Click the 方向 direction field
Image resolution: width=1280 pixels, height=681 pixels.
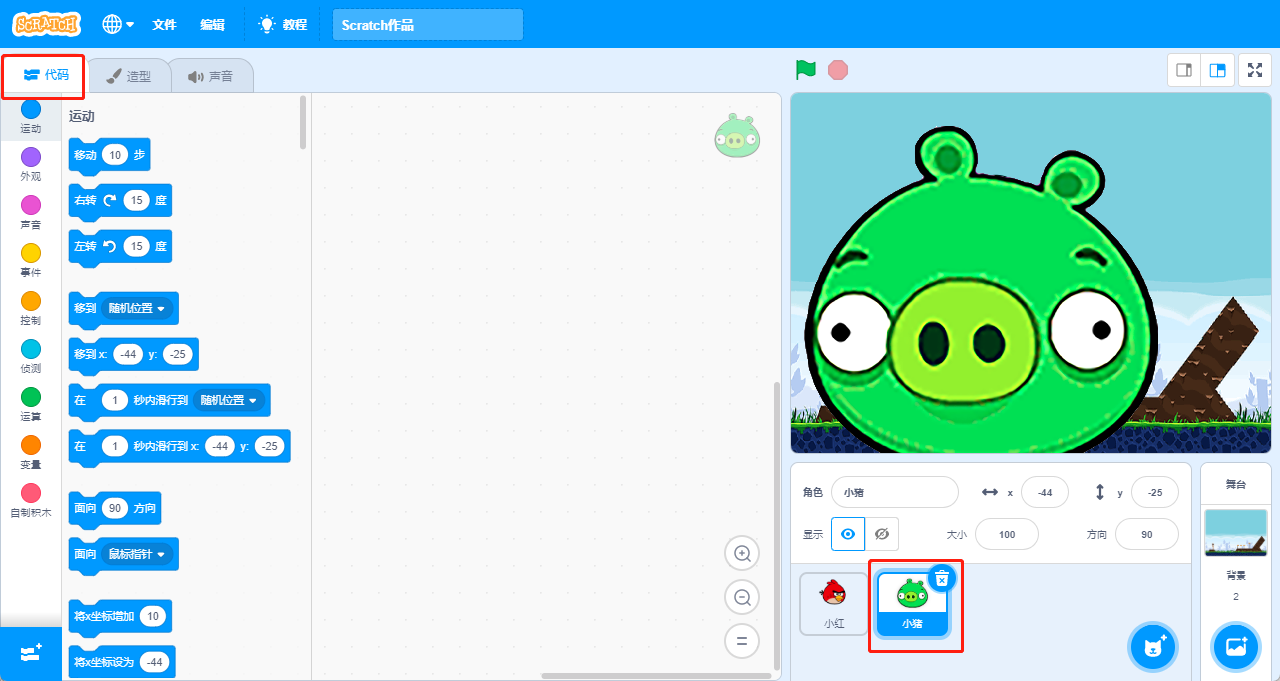click(1147, 534)
